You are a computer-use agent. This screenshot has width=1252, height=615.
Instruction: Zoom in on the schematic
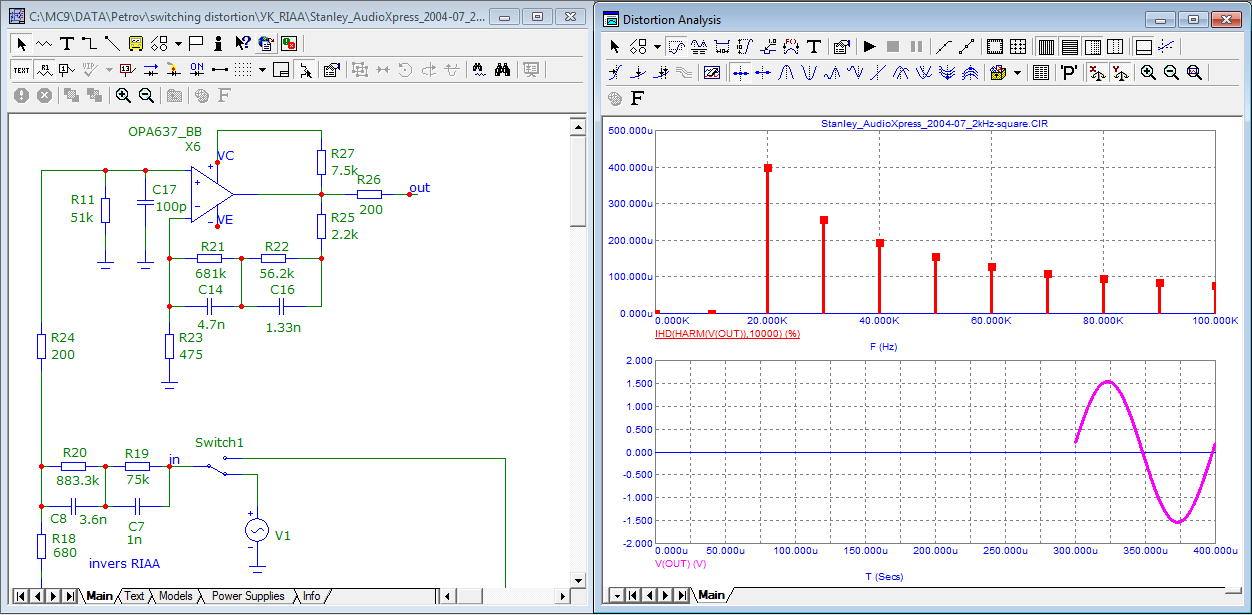tap(123, 95)
